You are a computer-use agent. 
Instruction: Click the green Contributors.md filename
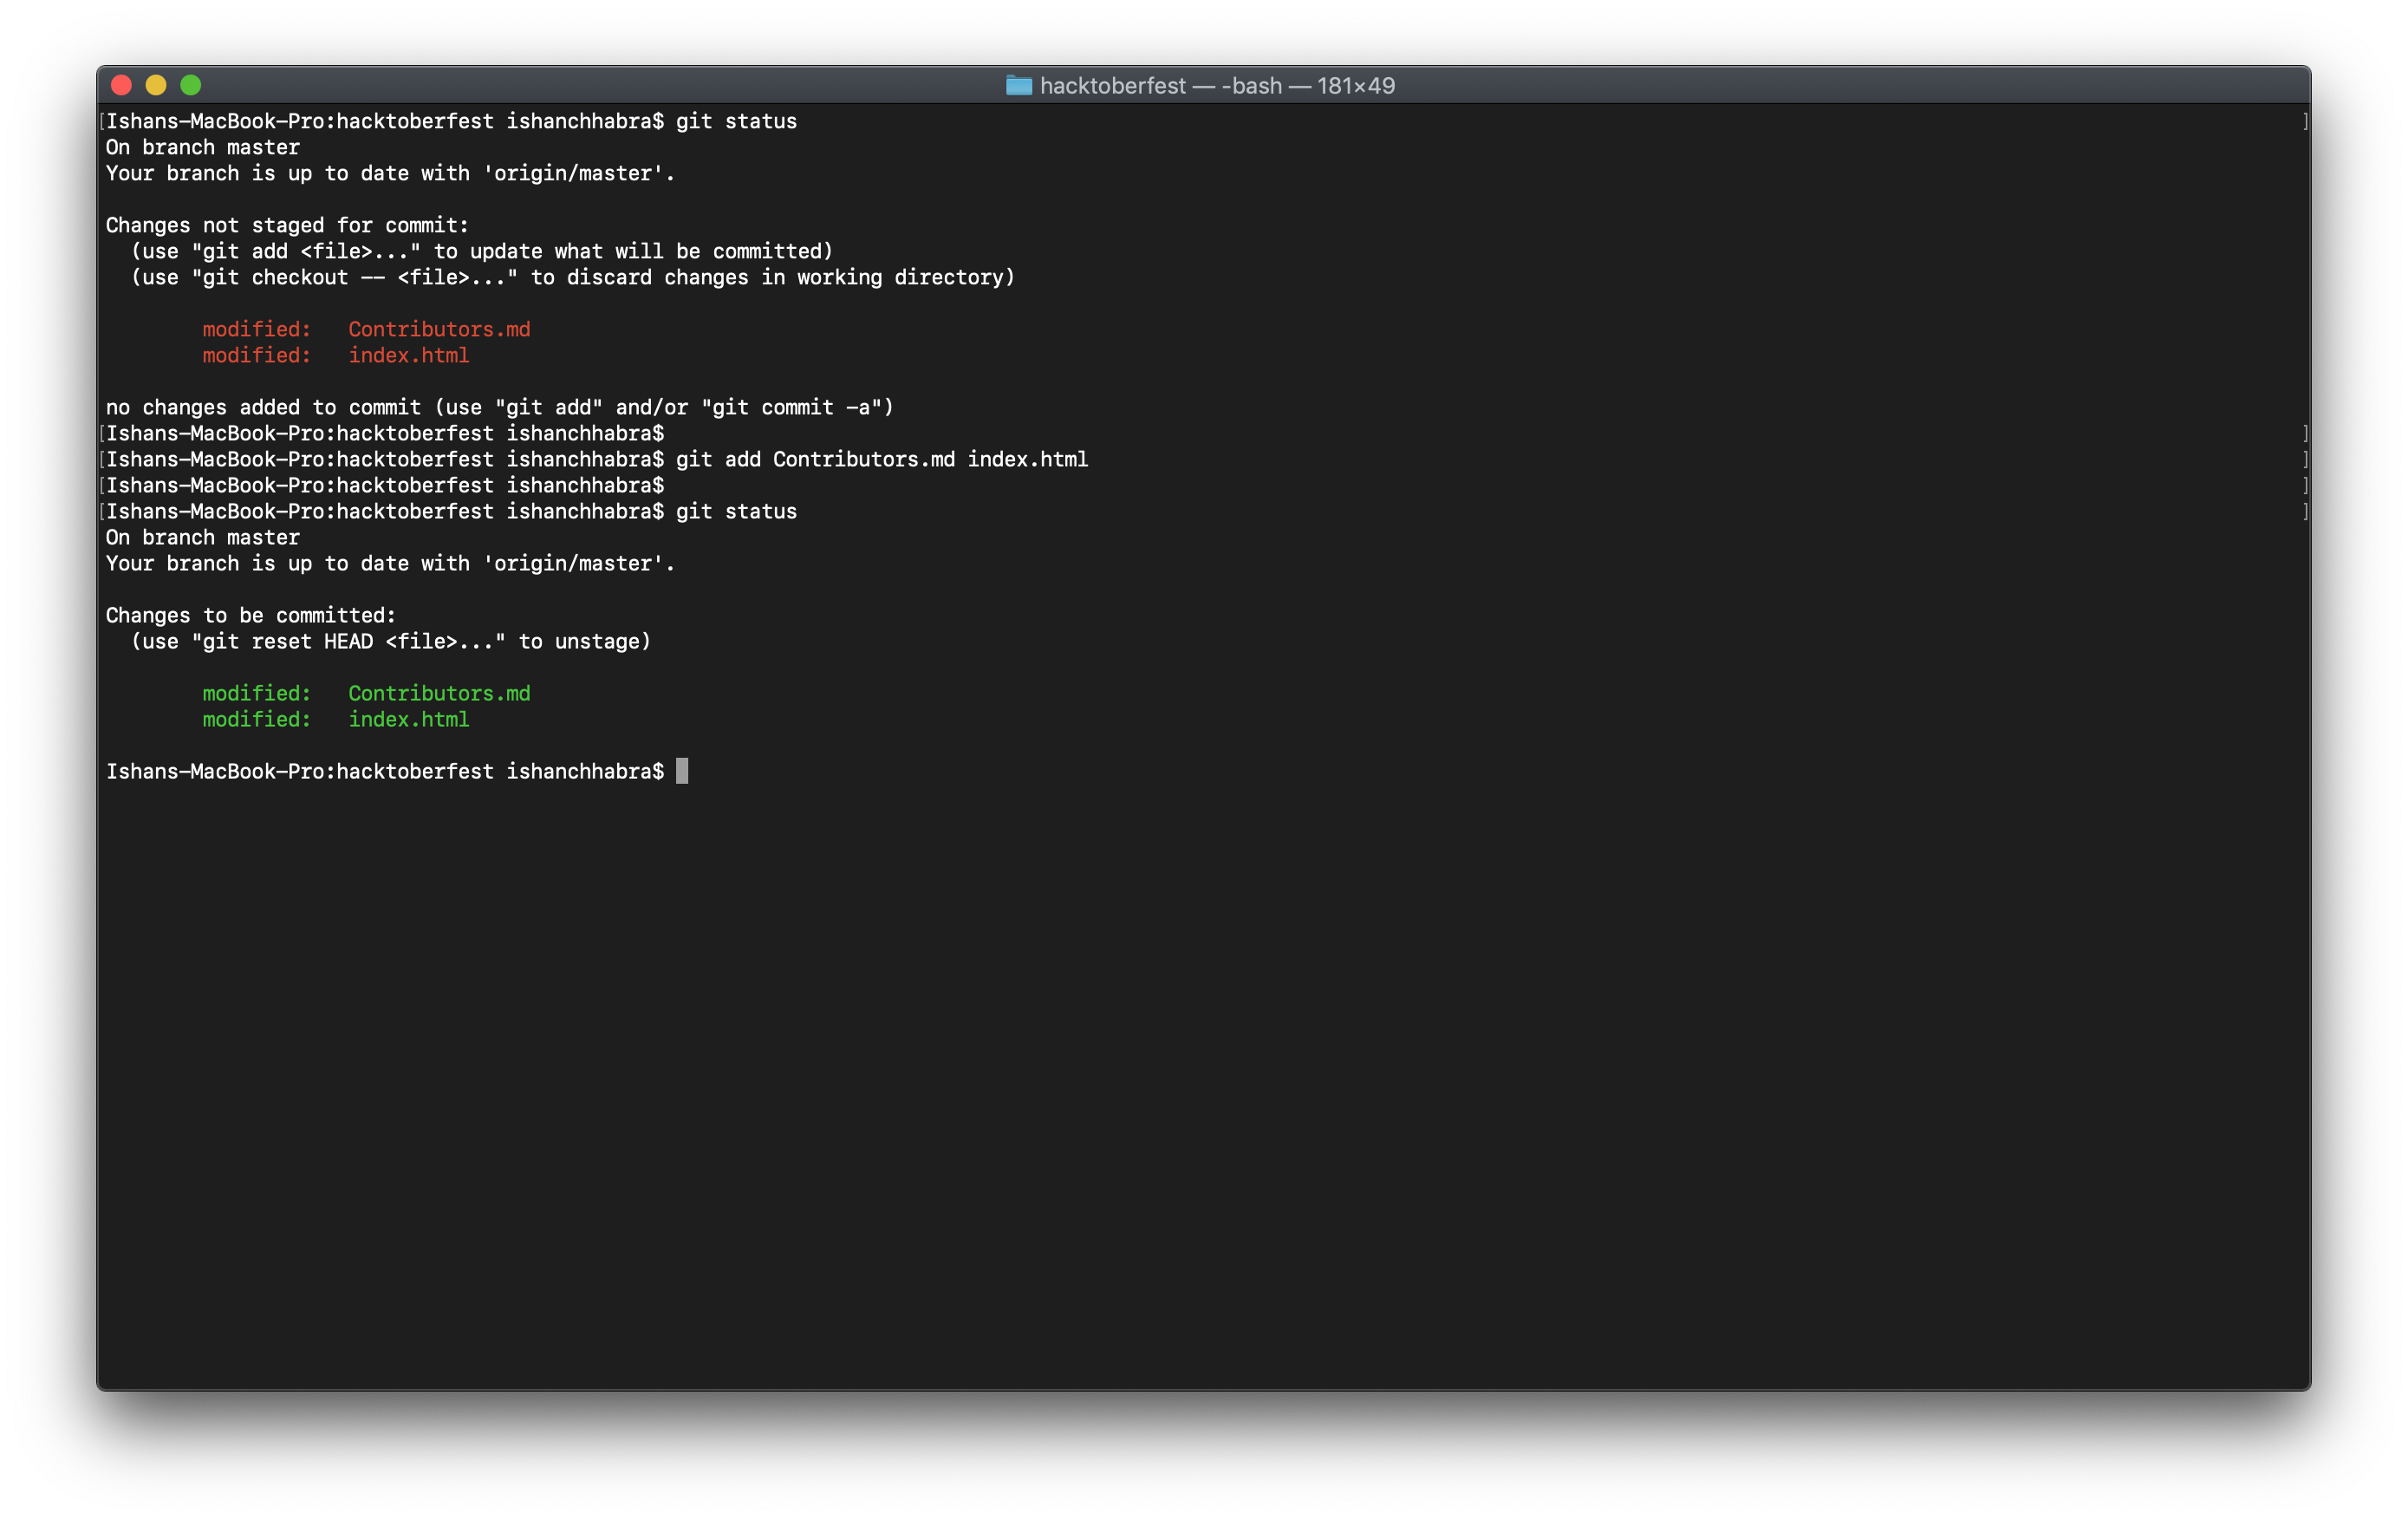(x=439, y=693)
